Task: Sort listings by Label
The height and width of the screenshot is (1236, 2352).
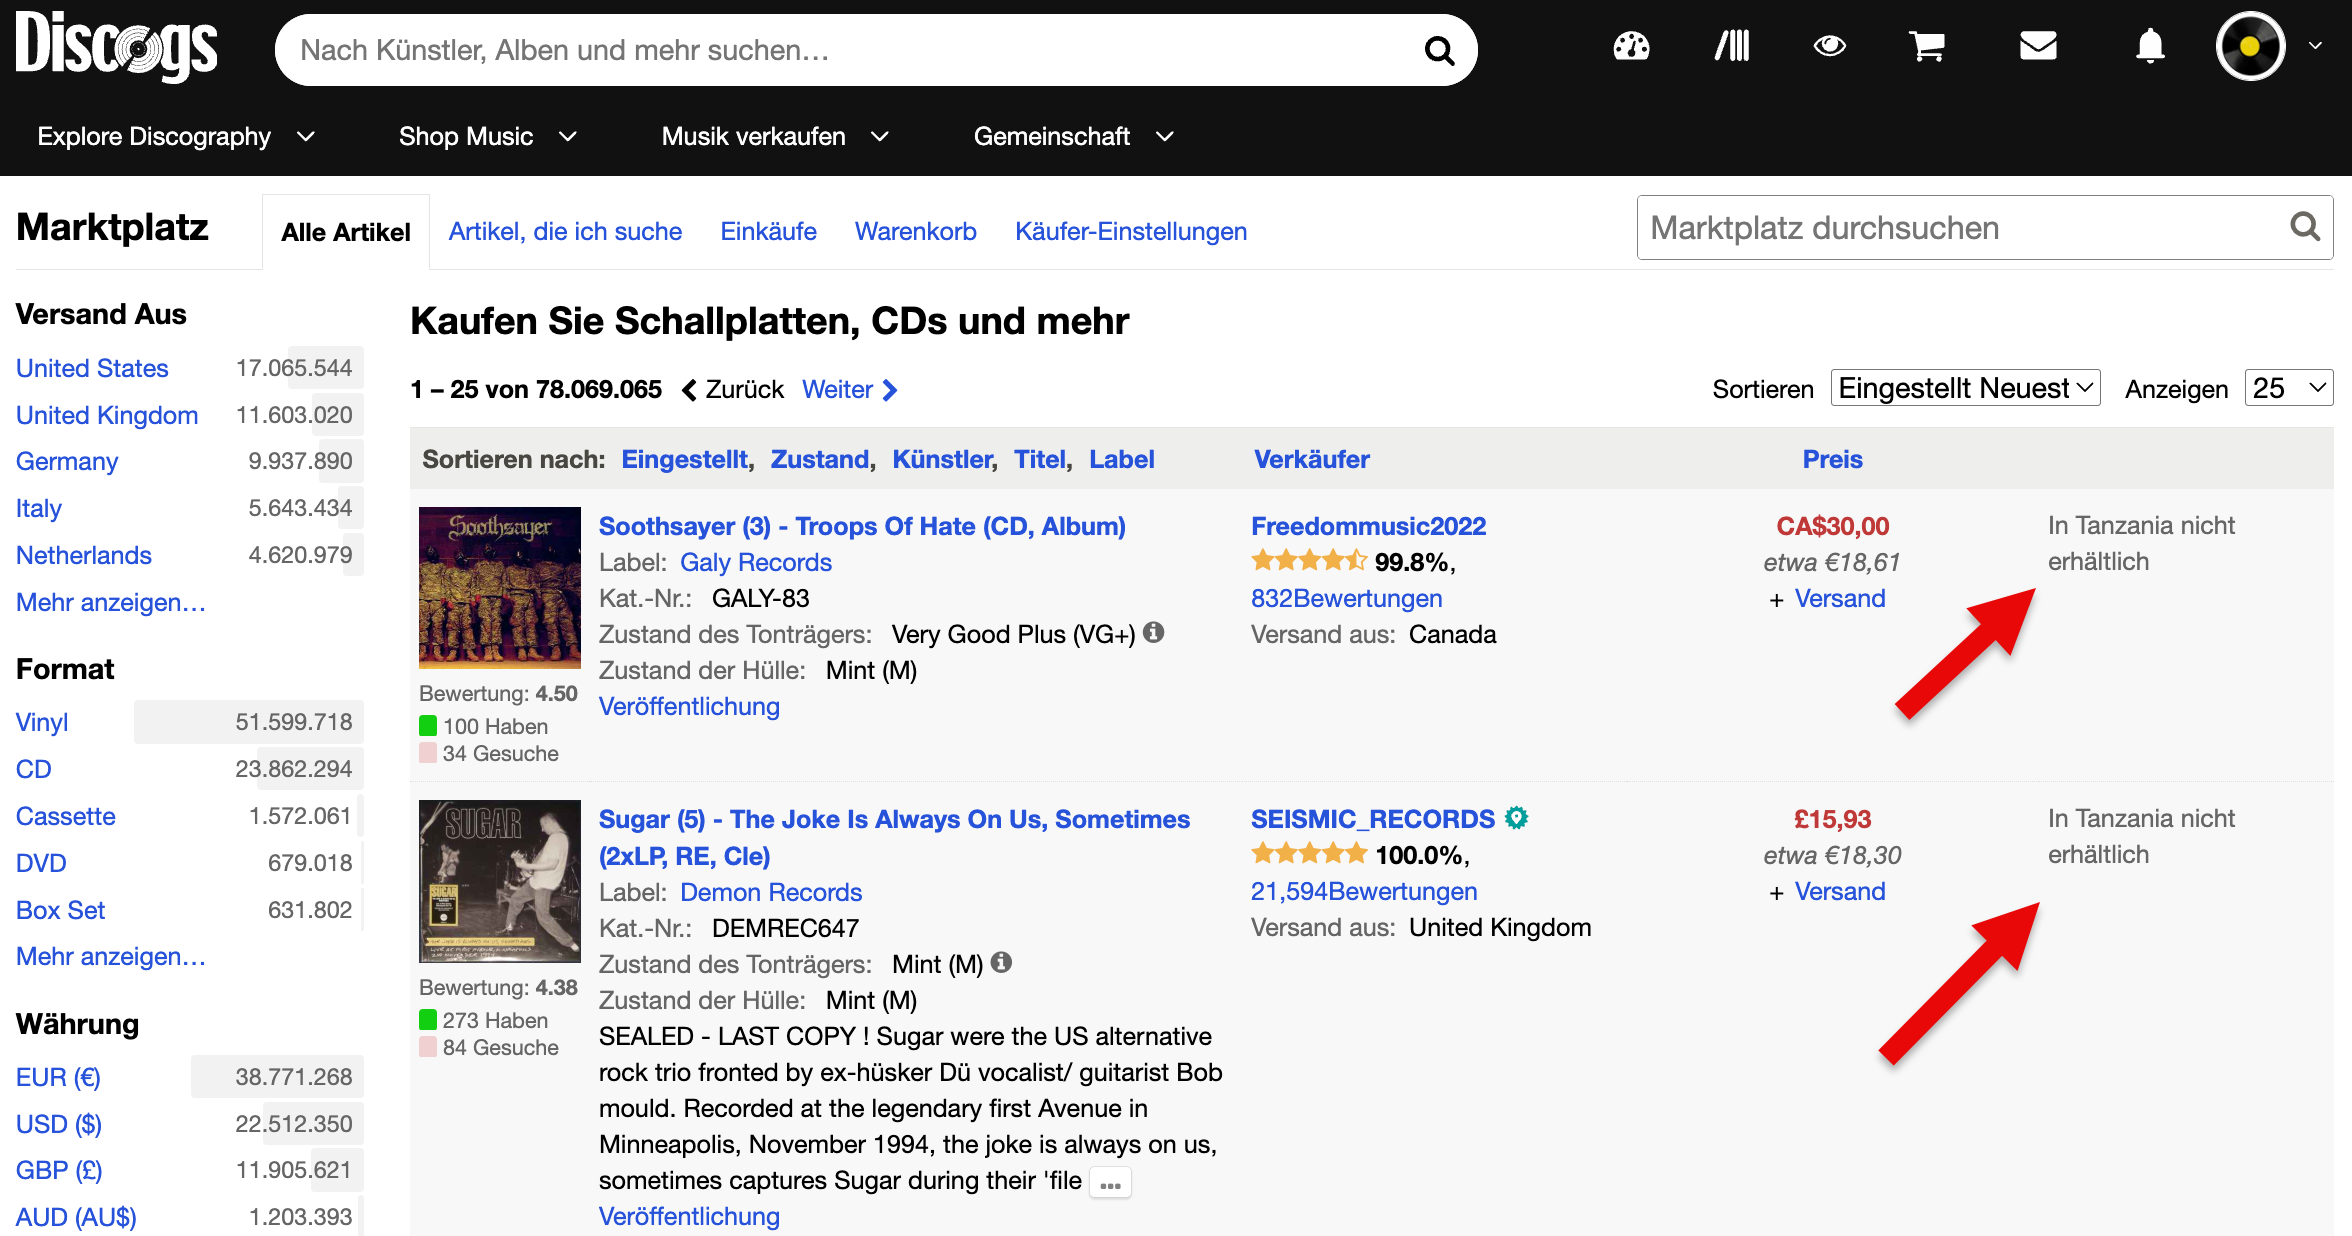Action: pos(1121,459)
